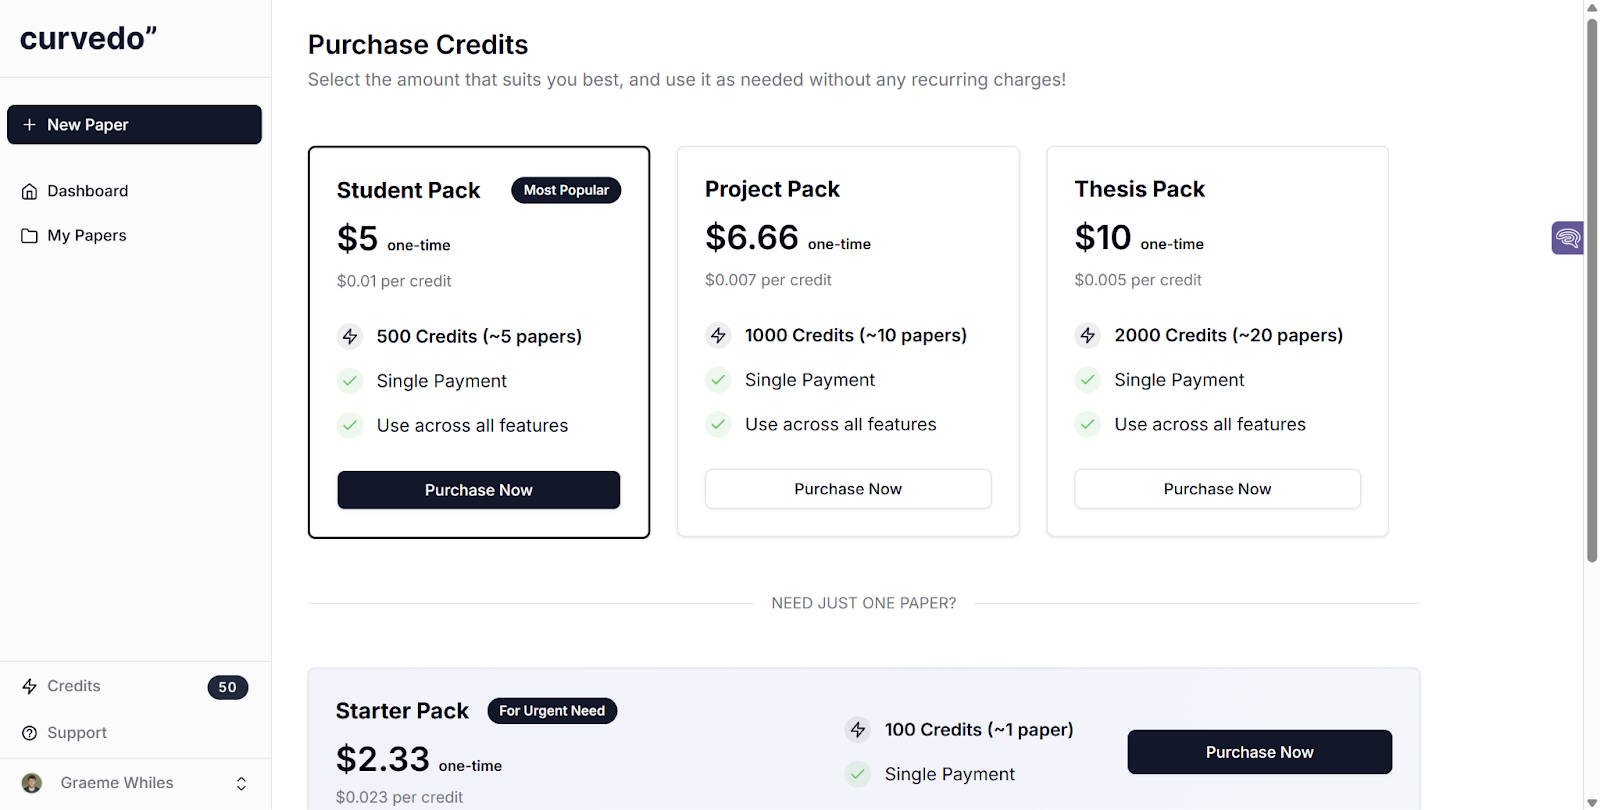Click the My Papers folder icon

pos(29,235)
